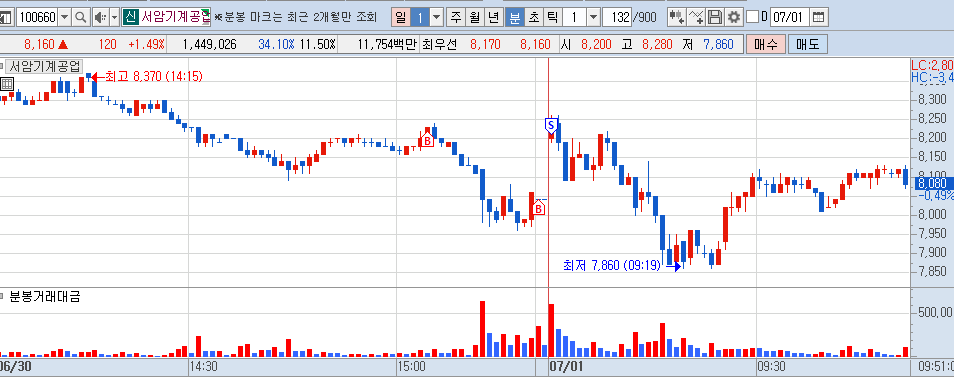954x377 pixels.
Task: Click the add indicator line icon
Action: point(696,17)
